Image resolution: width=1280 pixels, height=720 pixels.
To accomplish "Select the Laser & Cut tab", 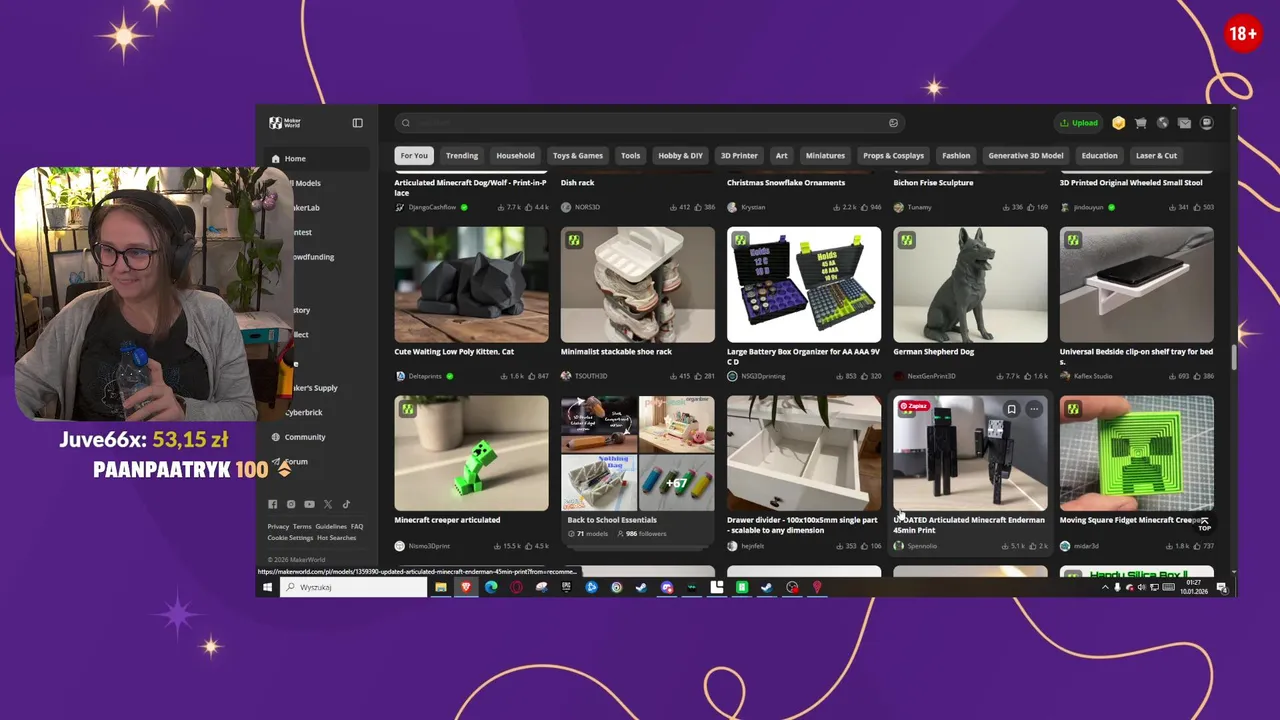I will tap(1156, 155).
